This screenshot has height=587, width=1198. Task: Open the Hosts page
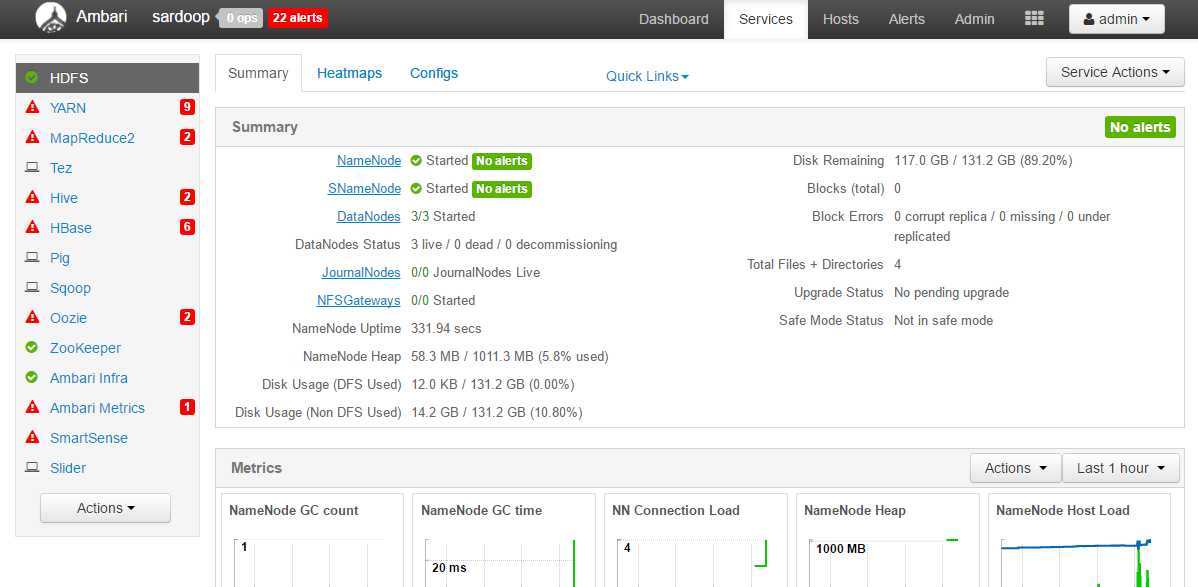pos(840,19)
